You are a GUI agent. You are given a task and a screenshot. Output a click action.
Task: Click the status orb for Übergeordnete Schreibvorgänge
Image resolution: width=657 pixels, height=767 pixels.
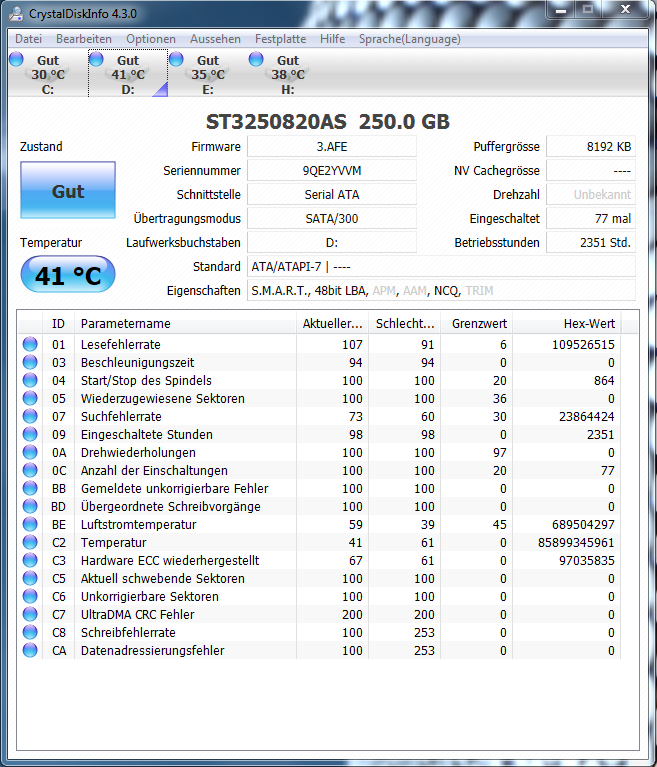(x=30, y=506)
